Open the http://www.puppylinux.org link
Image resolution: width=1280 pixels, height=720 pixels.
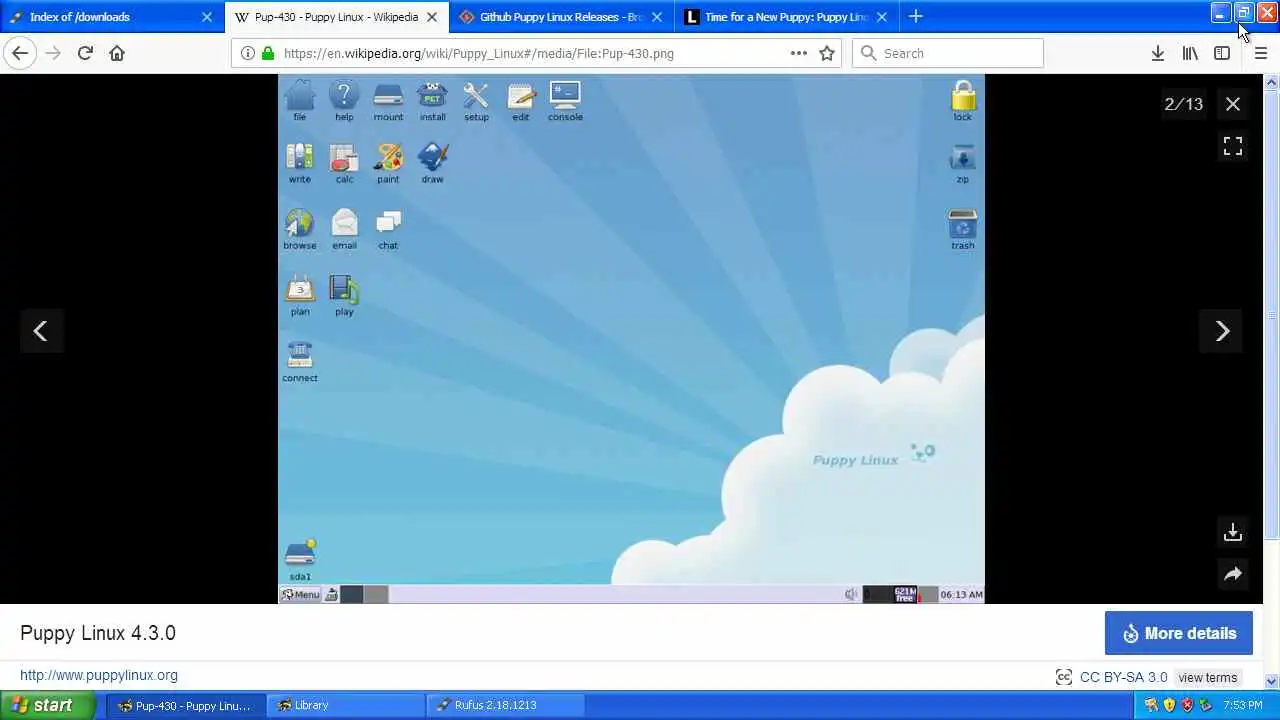pos(99,675)
